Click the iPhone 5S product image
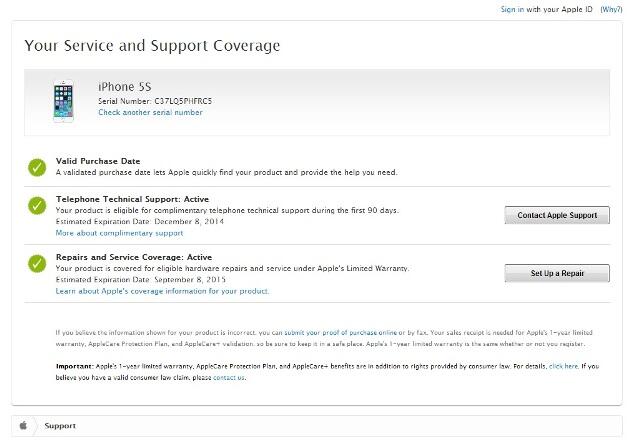The height and width of the screenshot is (440, 640). click(63, 101)
